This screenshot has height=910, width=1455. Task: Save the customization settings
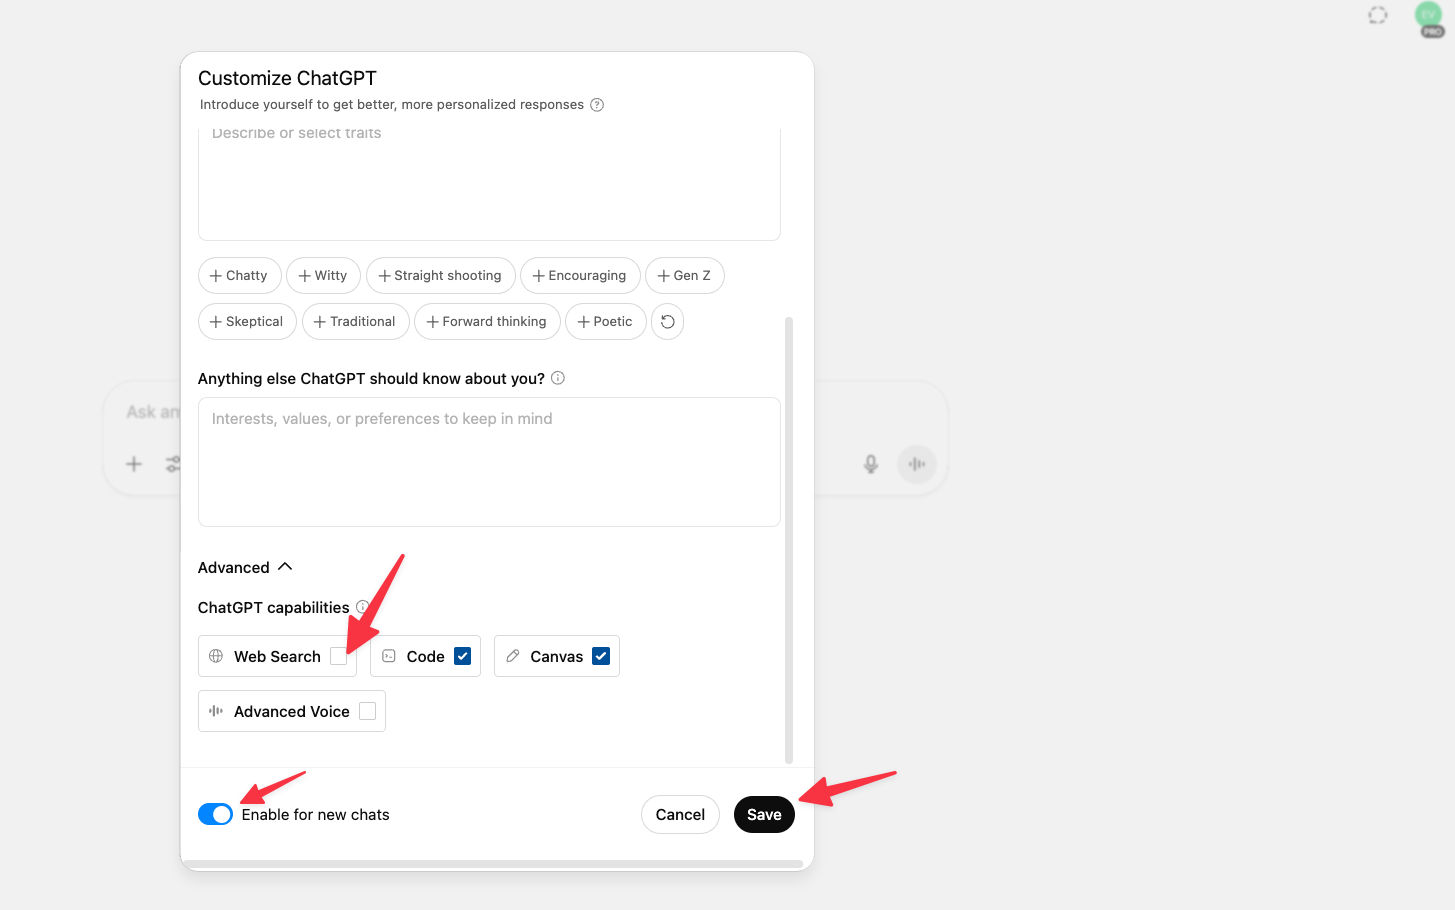764,815
